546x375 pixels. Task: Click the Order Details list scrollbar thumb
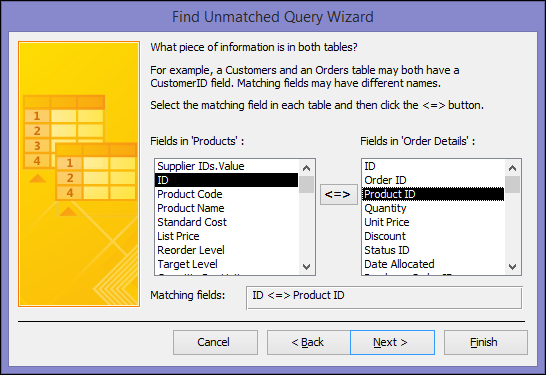512,185
